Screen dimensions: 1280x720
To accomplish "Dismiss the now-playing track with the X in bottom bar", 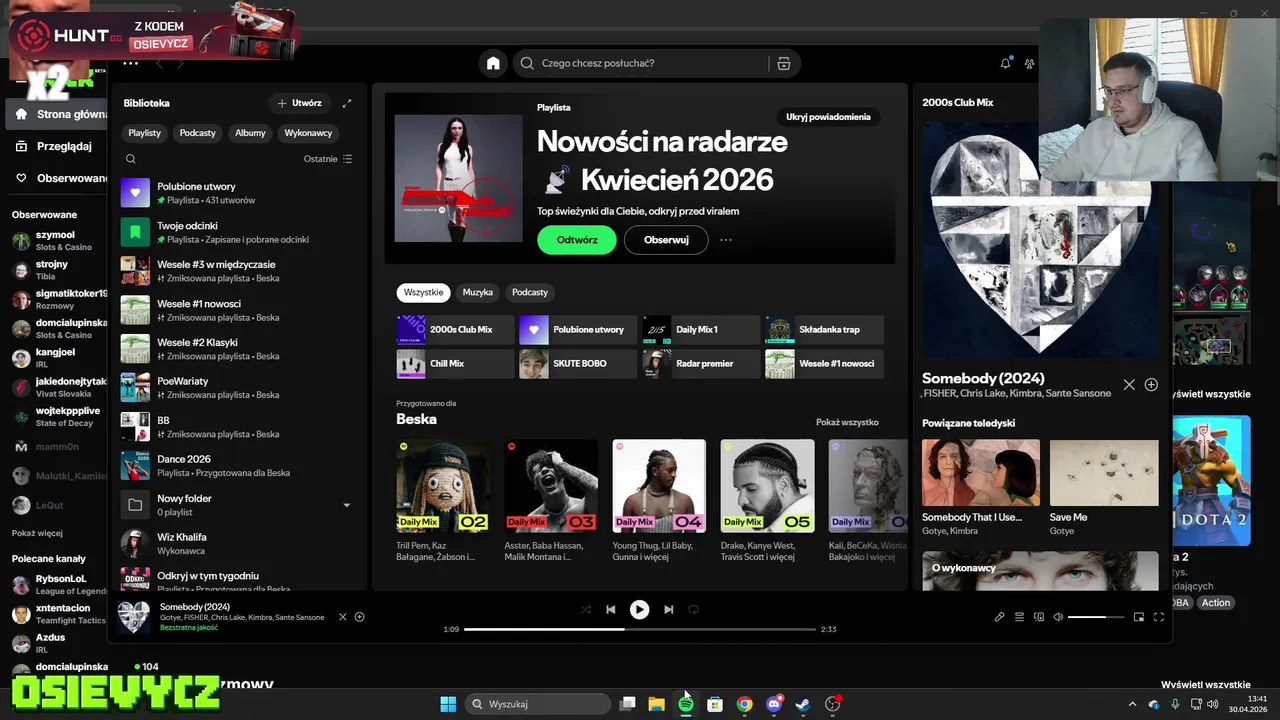I will (342, 617).
